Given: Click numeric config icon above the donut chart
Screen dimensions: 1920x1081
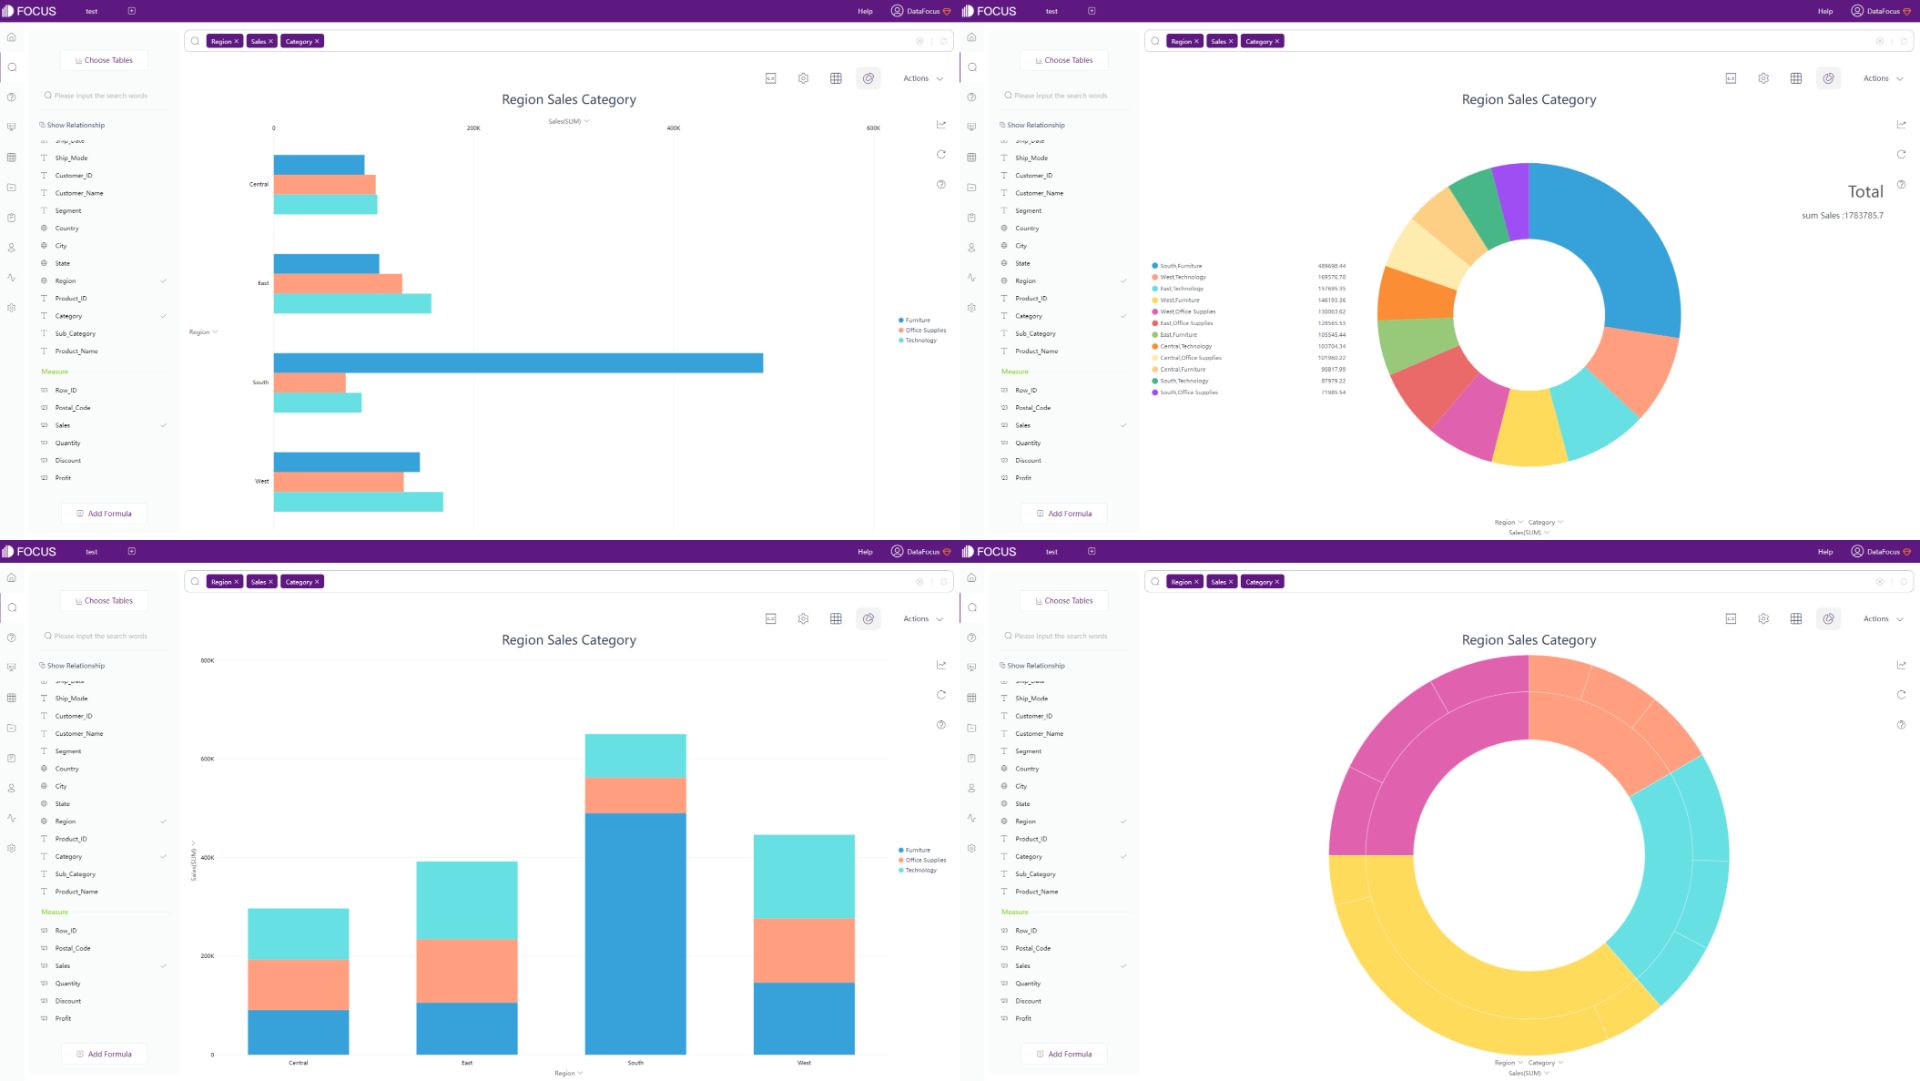Looking at the screenshot, I should (1731, 78).
